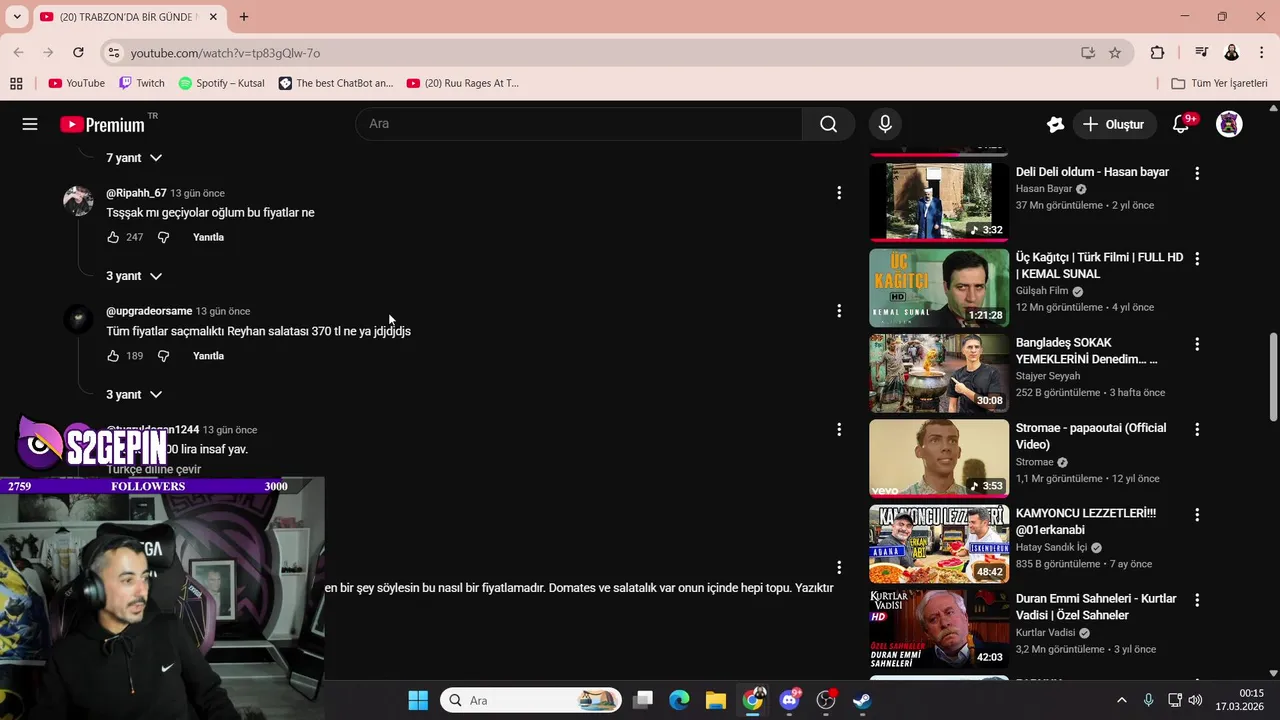The width and height of the screenshot is (1280, 720).
Task: Open the Oluştur create button
Action: tap(1113, 124)
